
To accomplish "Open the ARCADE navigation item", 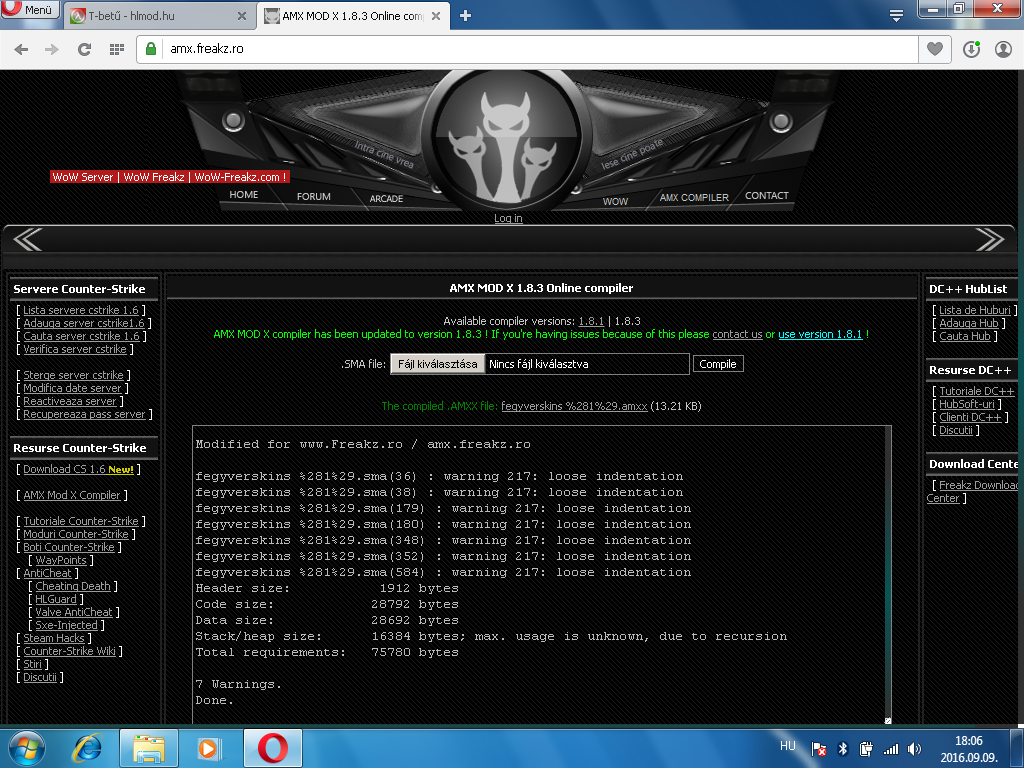I will point(386,199).
